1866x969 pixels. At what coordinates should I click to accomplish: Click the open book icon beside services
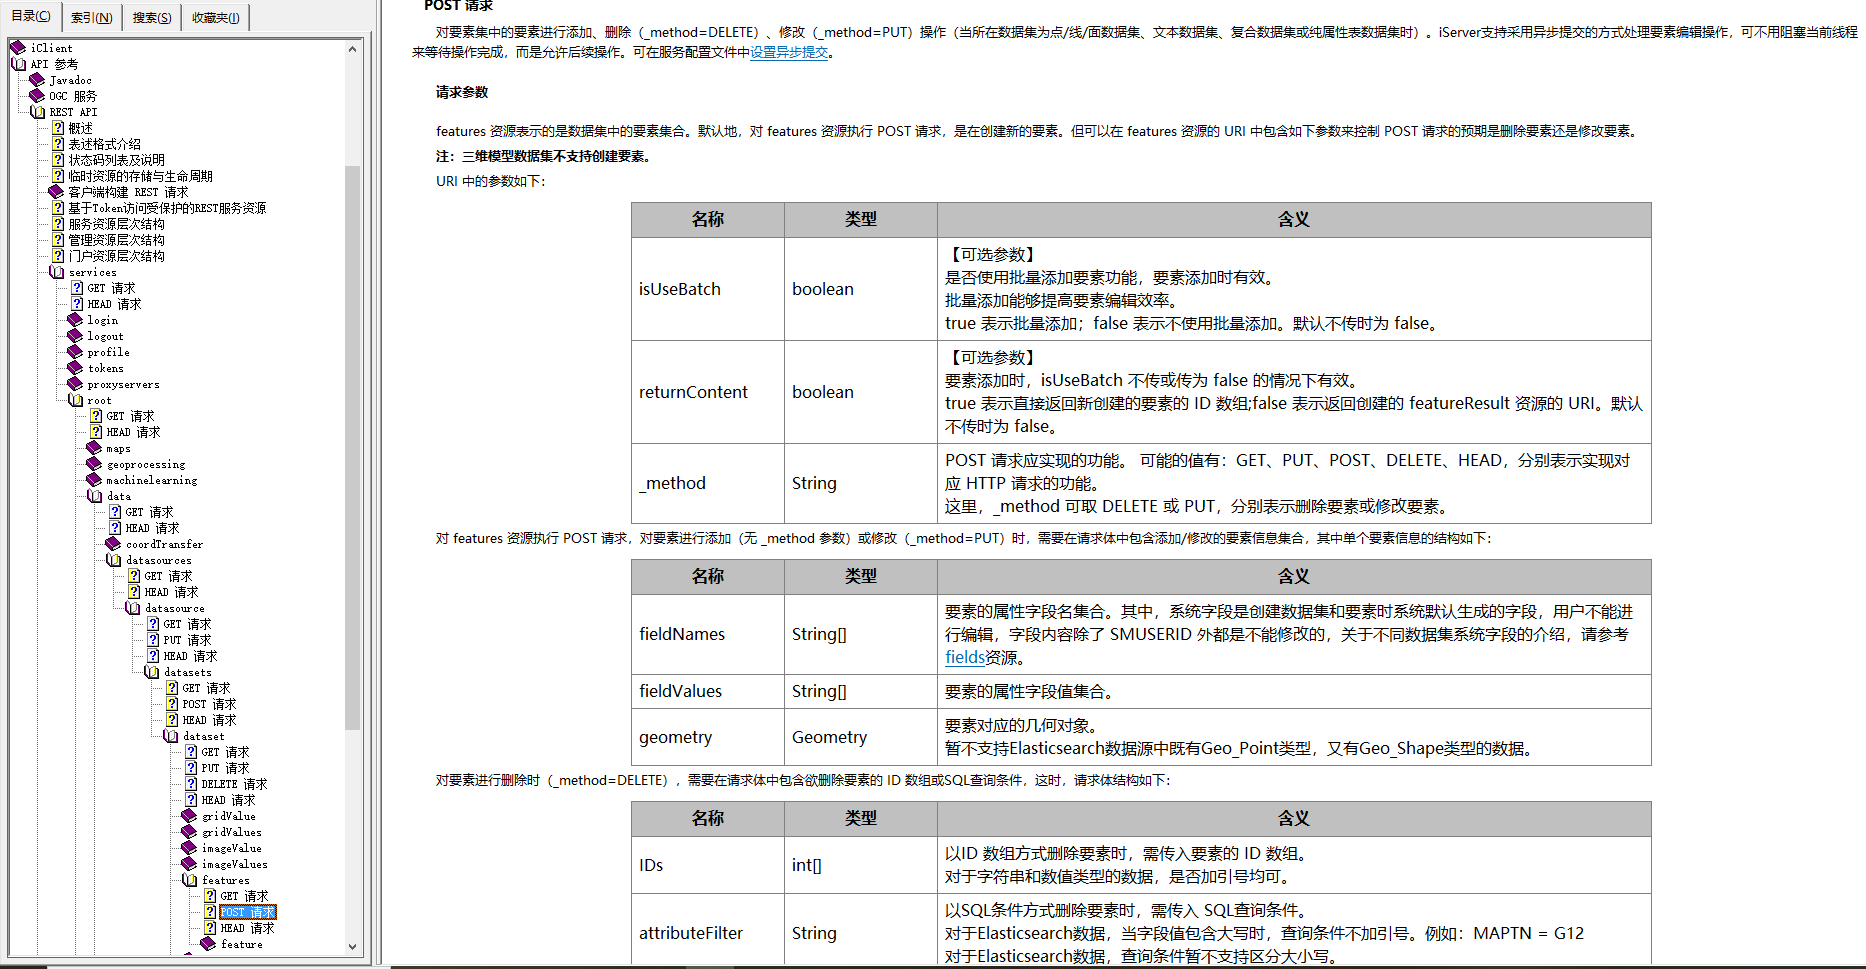(x=56, y=272)
